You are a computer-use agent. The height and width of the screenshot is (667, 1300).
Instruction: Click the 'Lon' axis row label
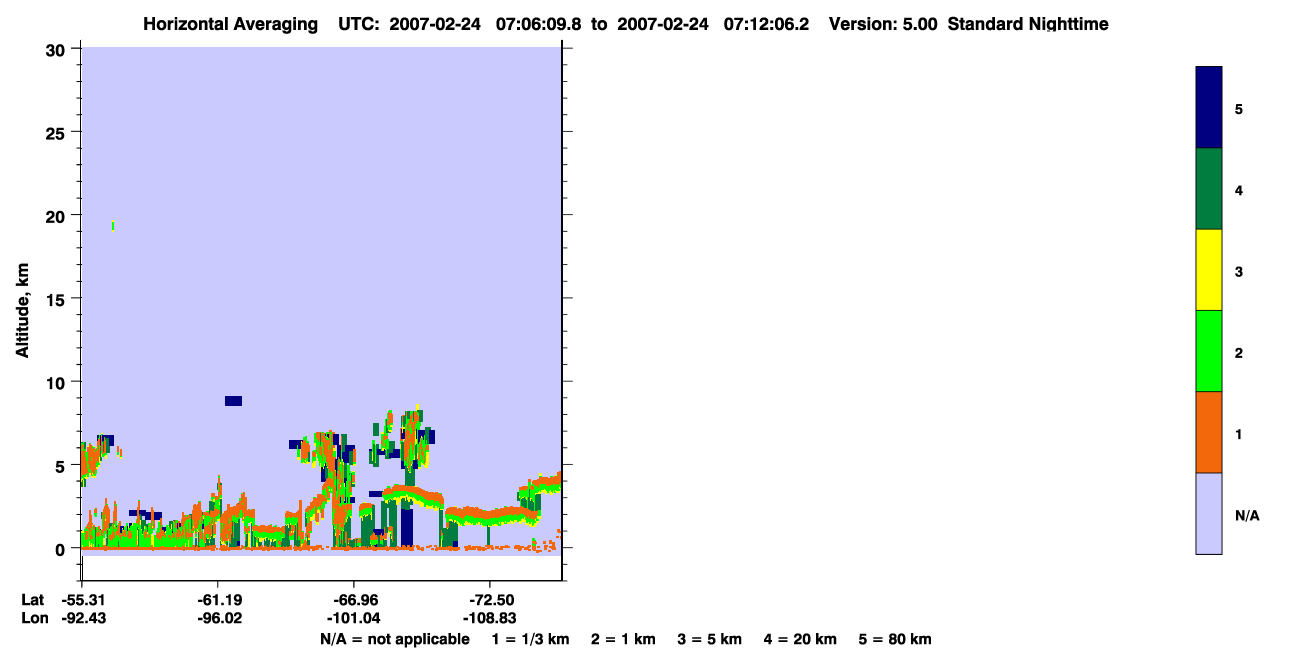[x=34, y=619]
